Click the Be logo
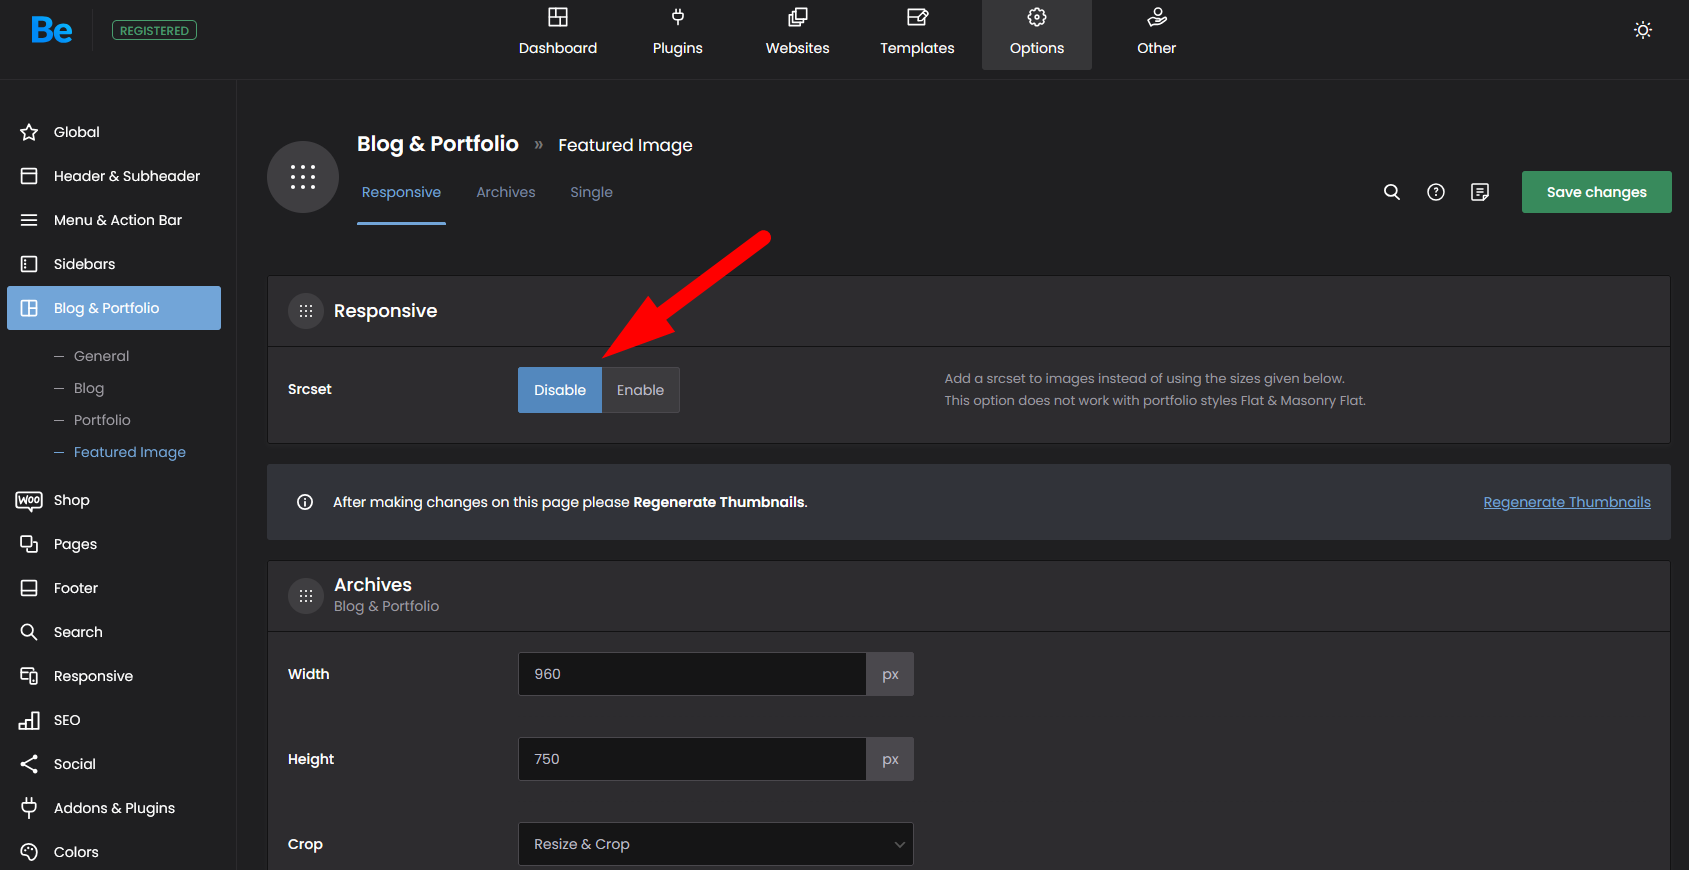 51,30
